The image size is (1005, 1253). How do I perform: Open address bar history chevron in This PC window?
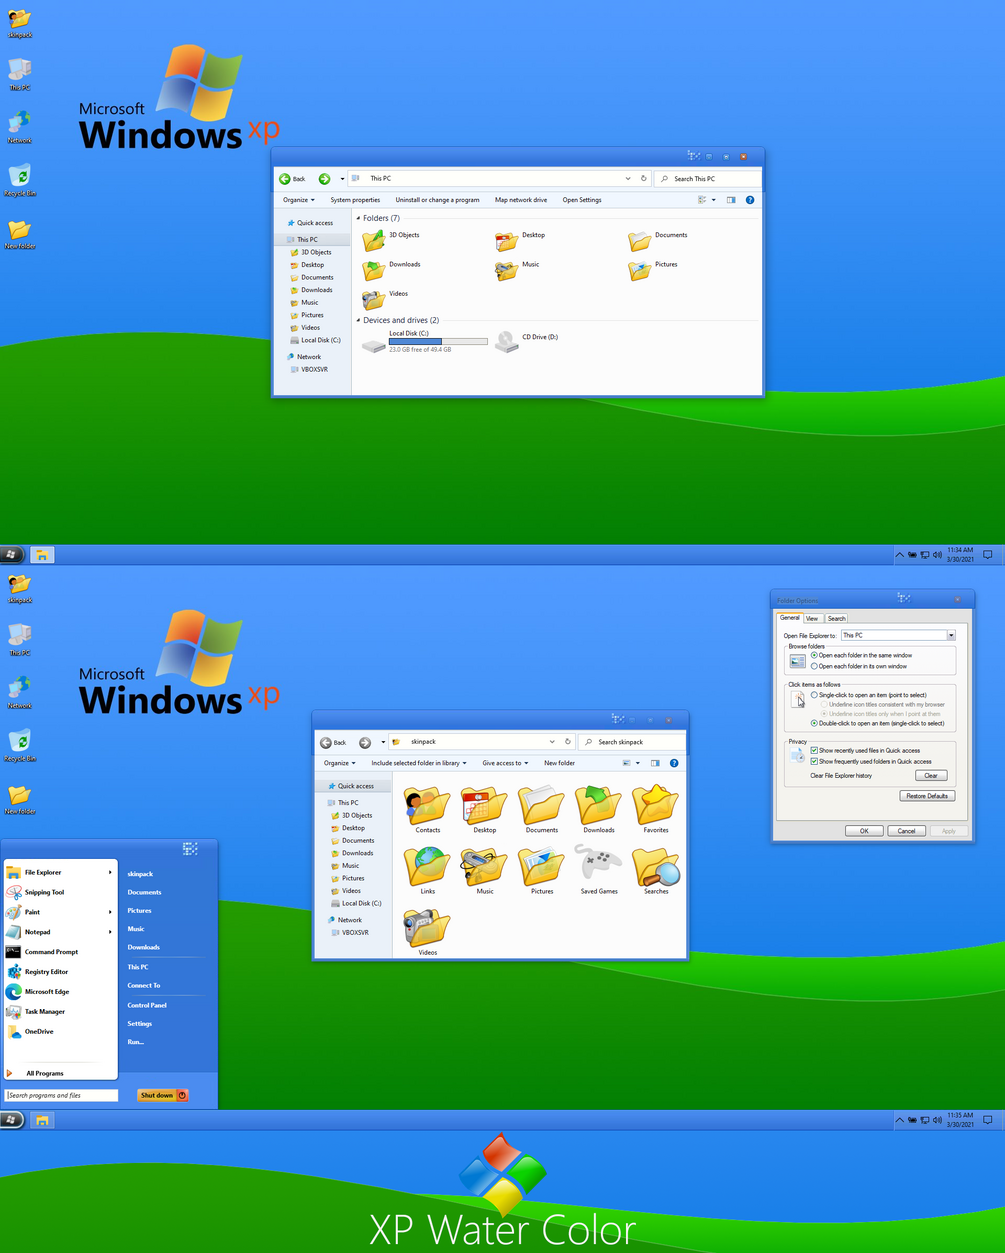pyautogui.click(x=628, y=179)
